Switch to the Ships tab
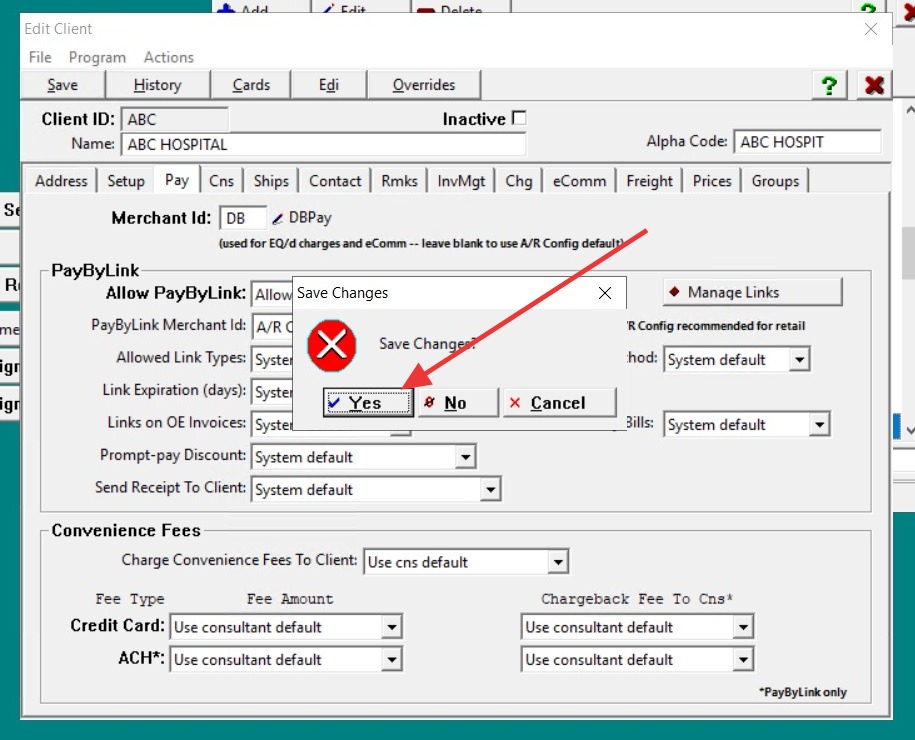Viewport: 915px width, 740px height. click(271, 181)
